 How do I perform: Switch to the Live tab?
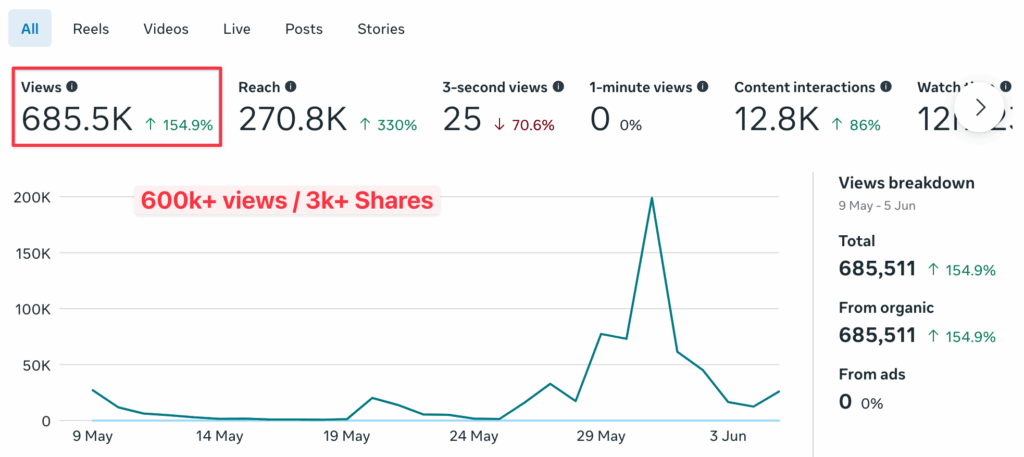(x=237, y=29)
